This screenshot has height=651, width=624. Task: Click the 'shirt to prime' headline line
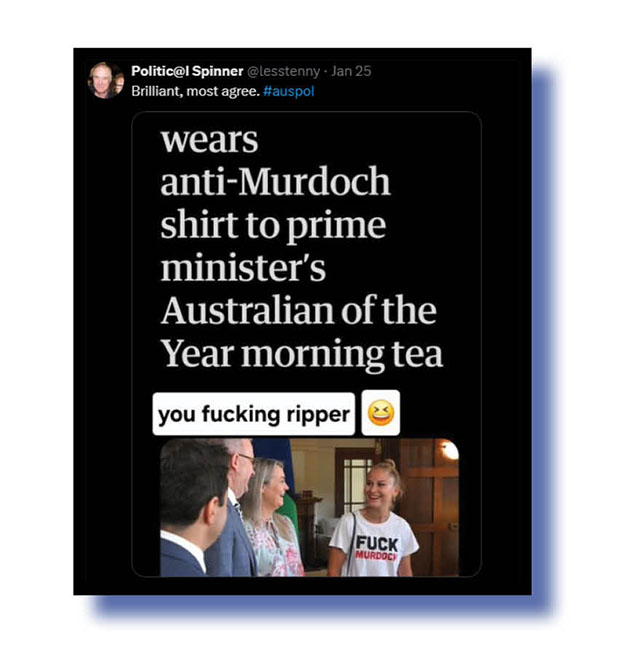click(273, 225)
